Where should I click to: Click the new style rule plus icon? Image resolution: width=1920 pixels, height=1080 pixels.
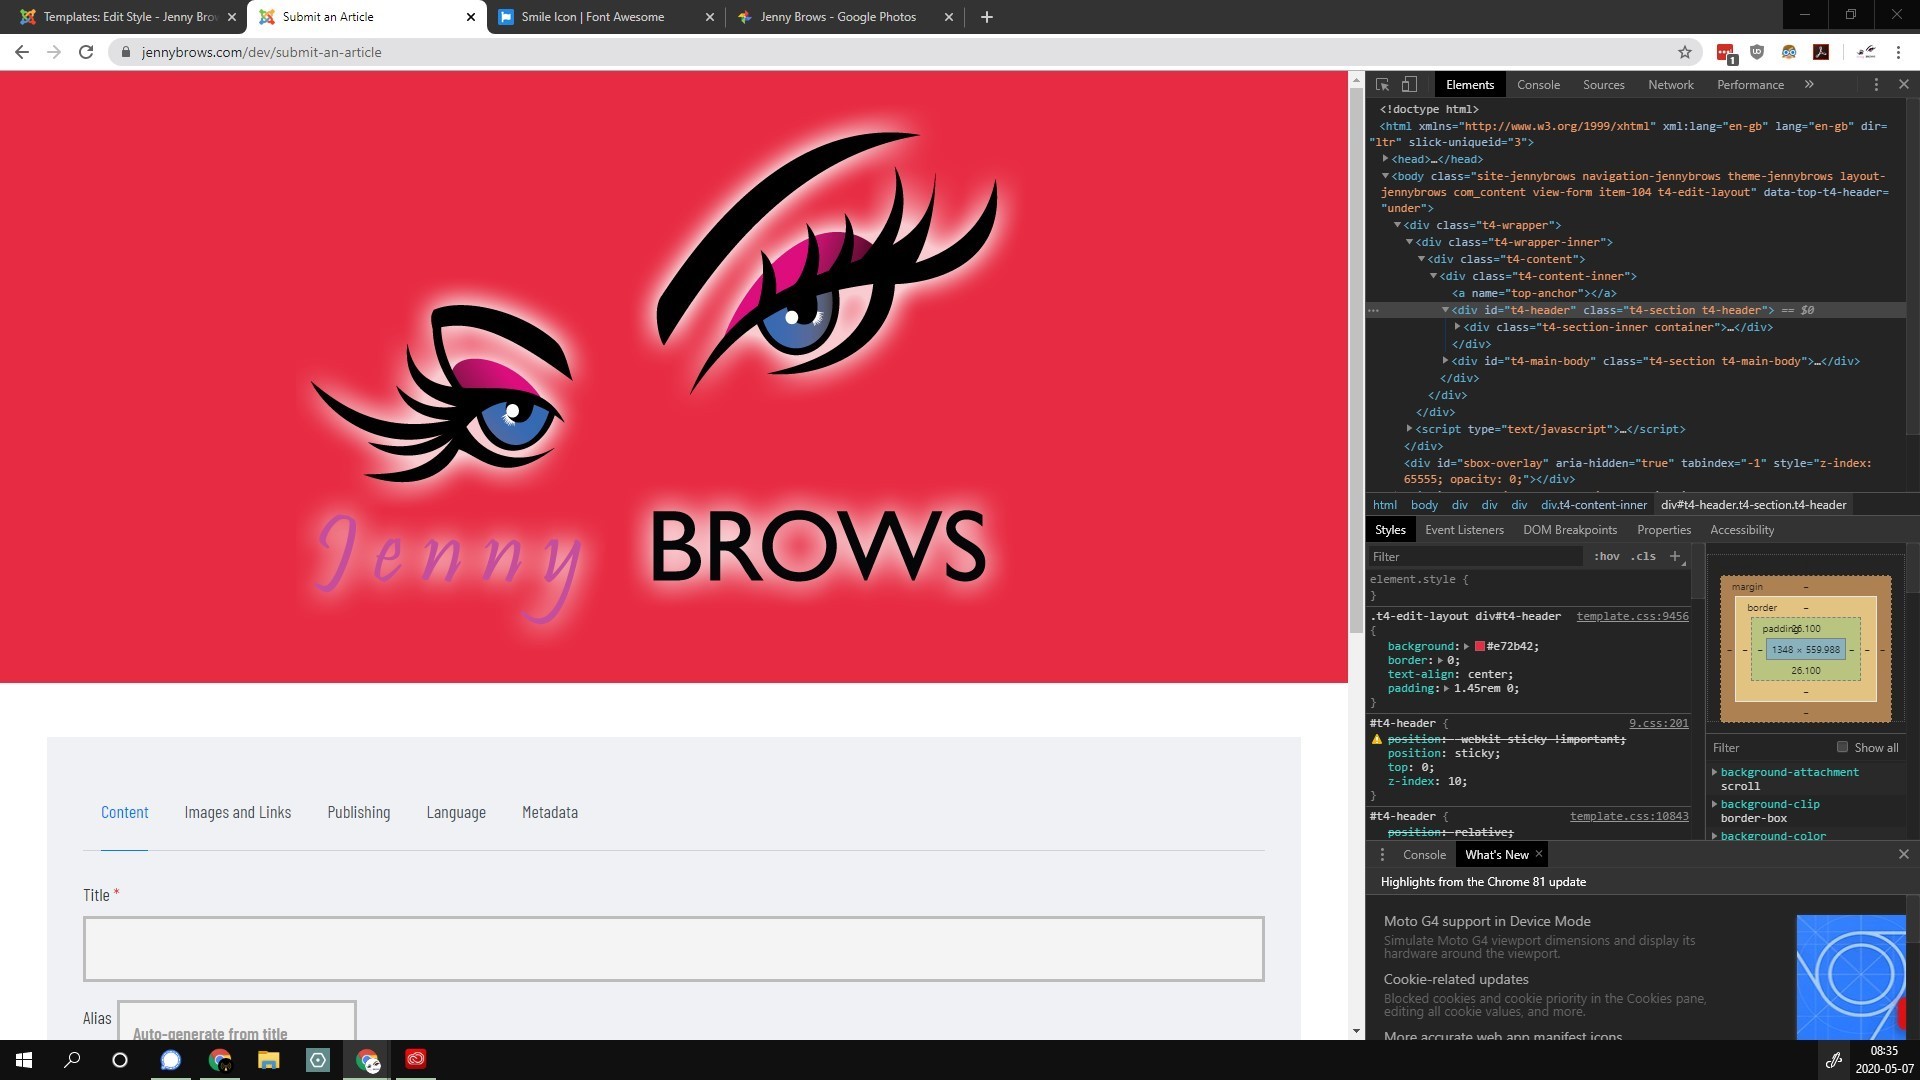tap(1675, 556)
